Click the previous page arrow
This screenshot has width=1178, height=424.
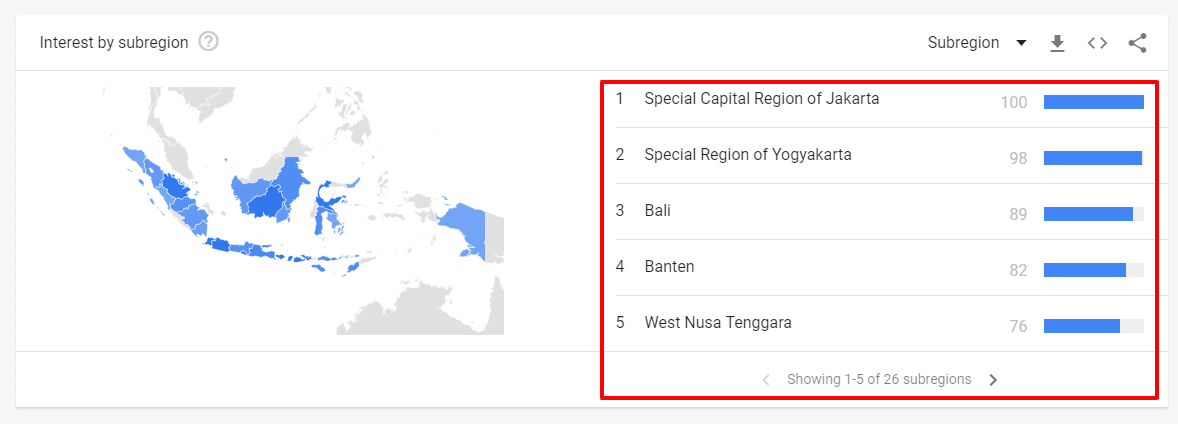pos(766,380)
